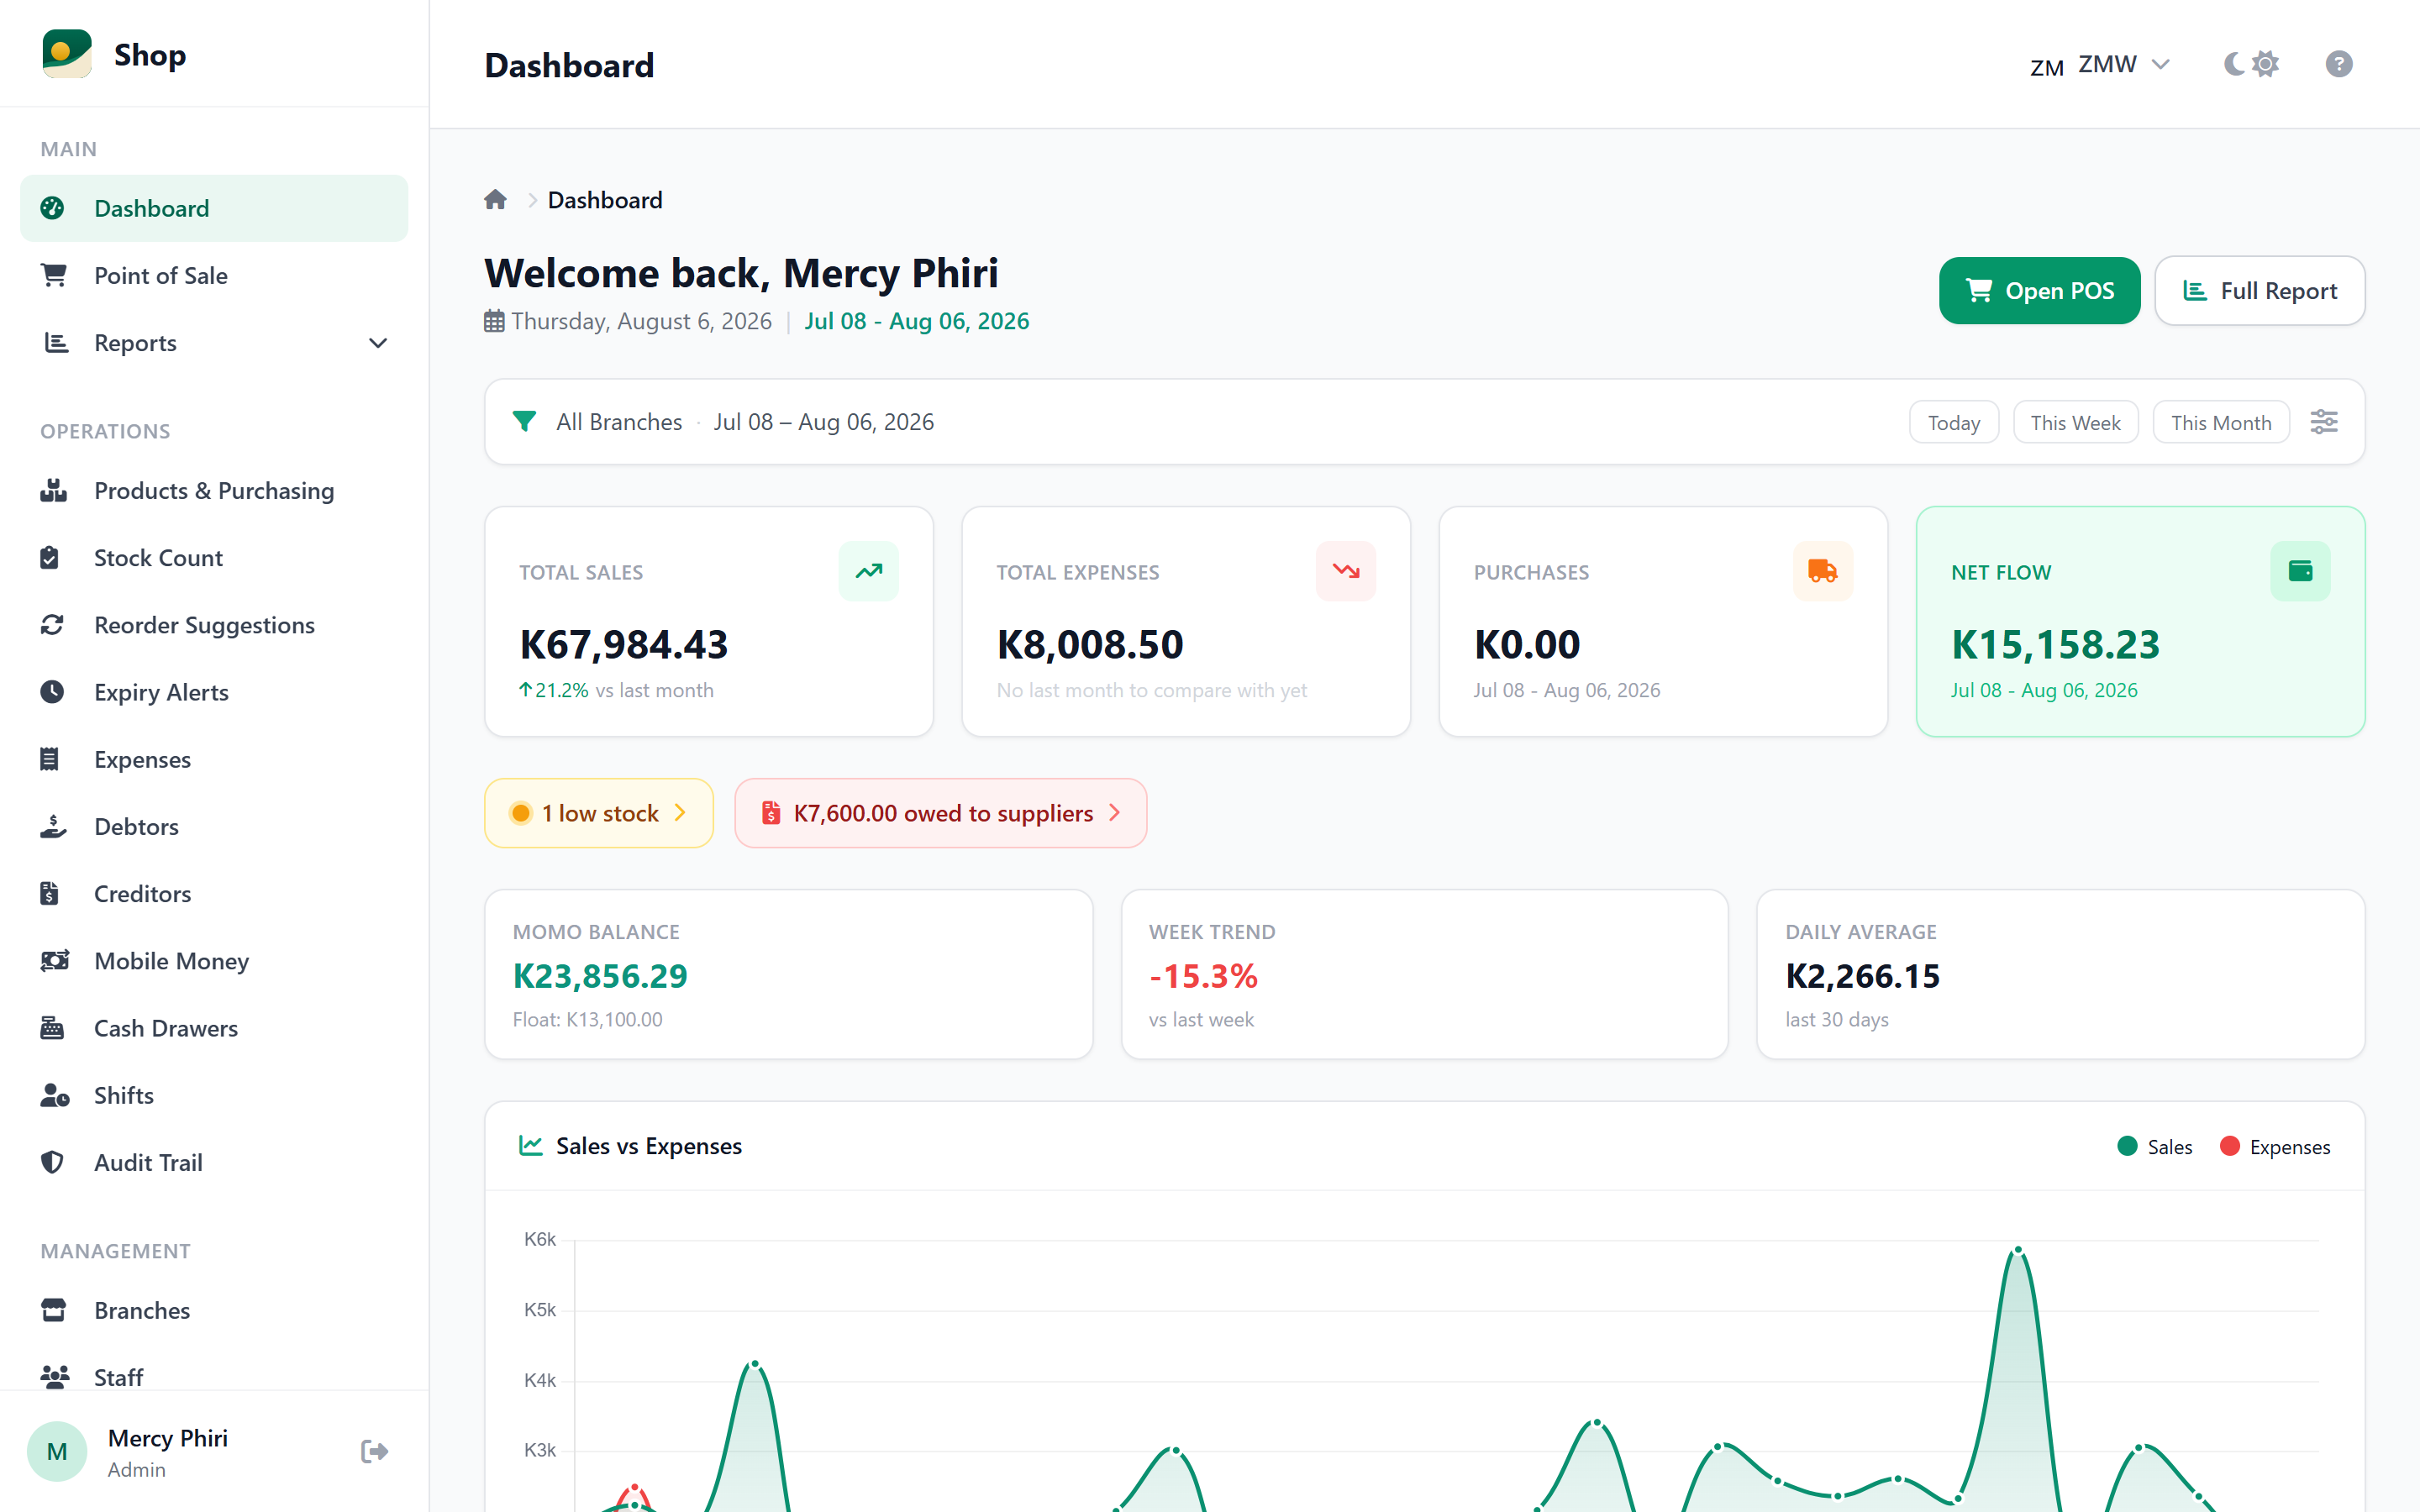
Task: Click the Debtors hand-coin icon
Action: [53, 826]
